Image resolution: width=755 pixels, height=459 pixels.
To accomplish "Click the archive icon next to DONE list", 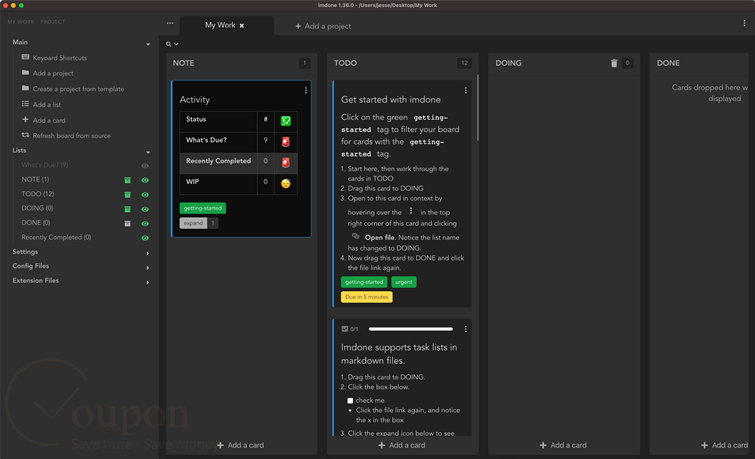I will pos(128,223).
